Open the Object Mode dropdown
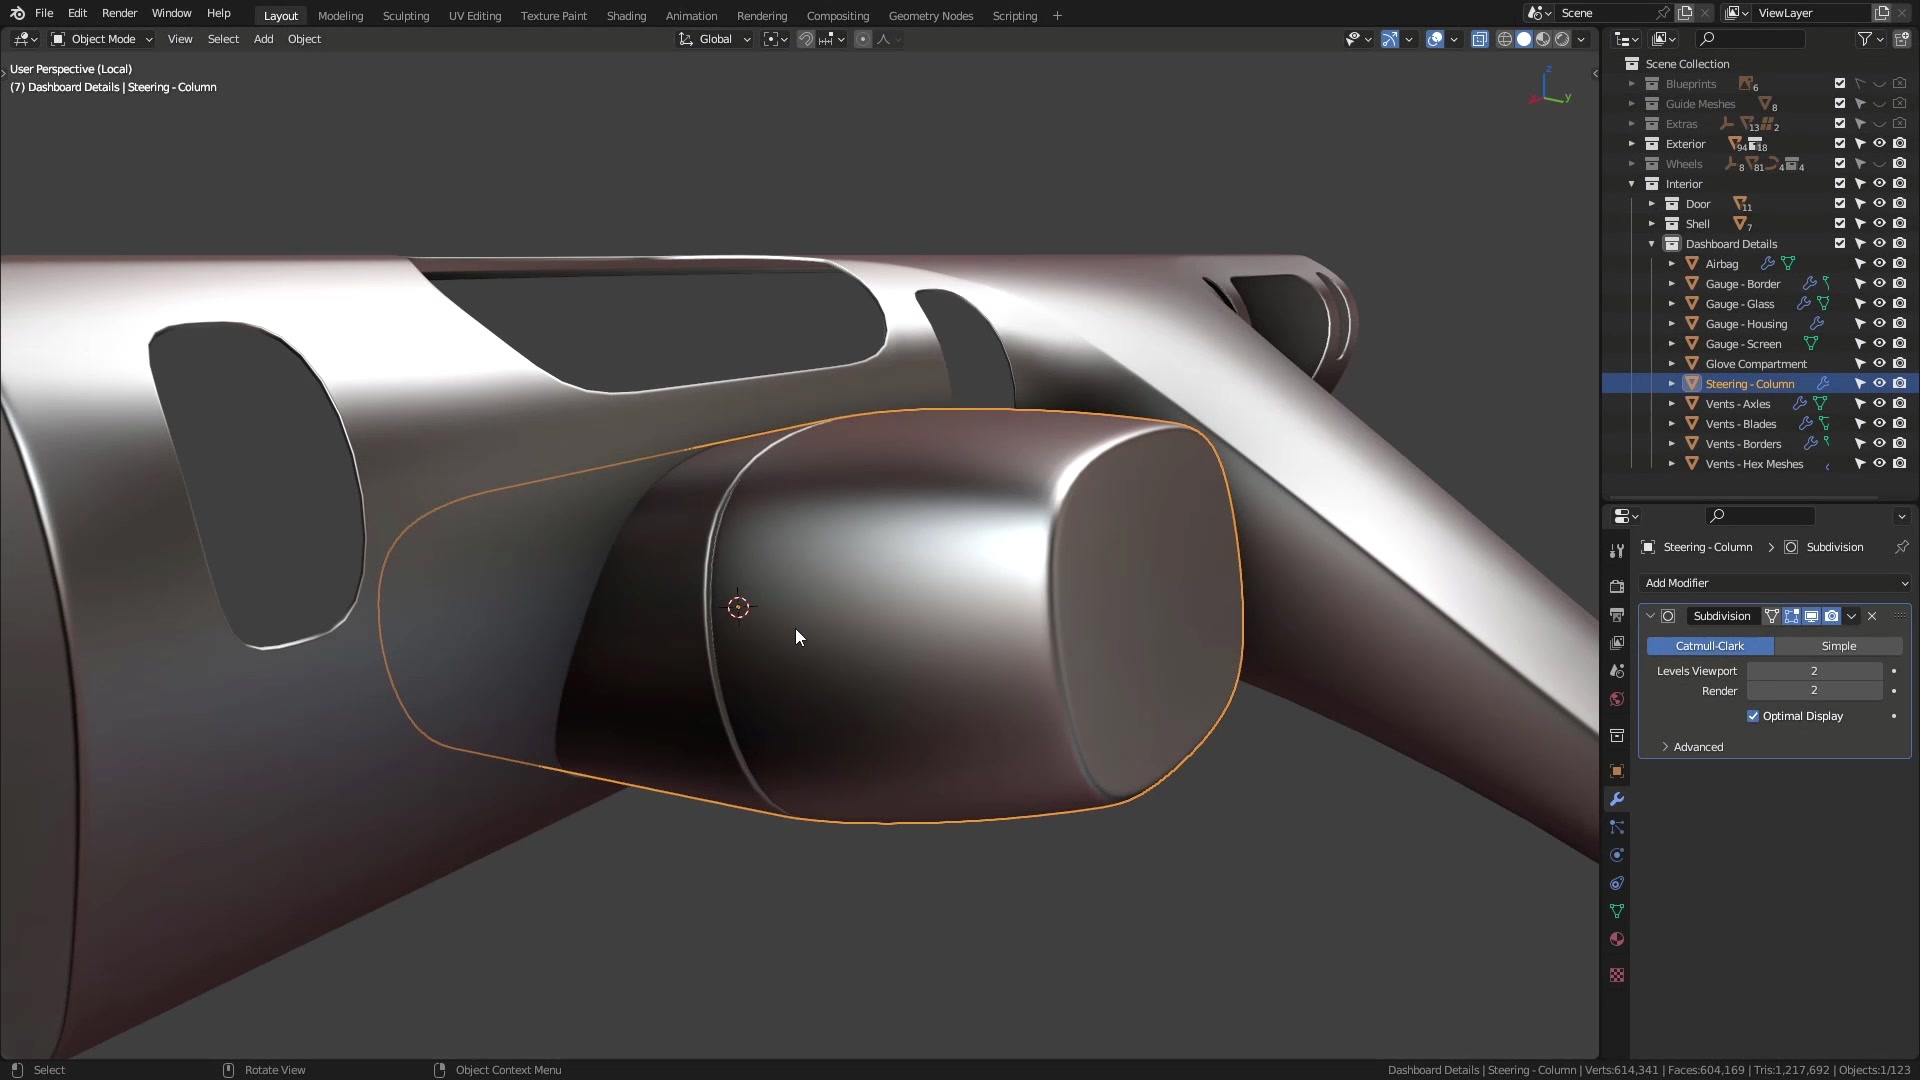The height and width of the screenshot is (1080, 1920). [x=102, y=39]
